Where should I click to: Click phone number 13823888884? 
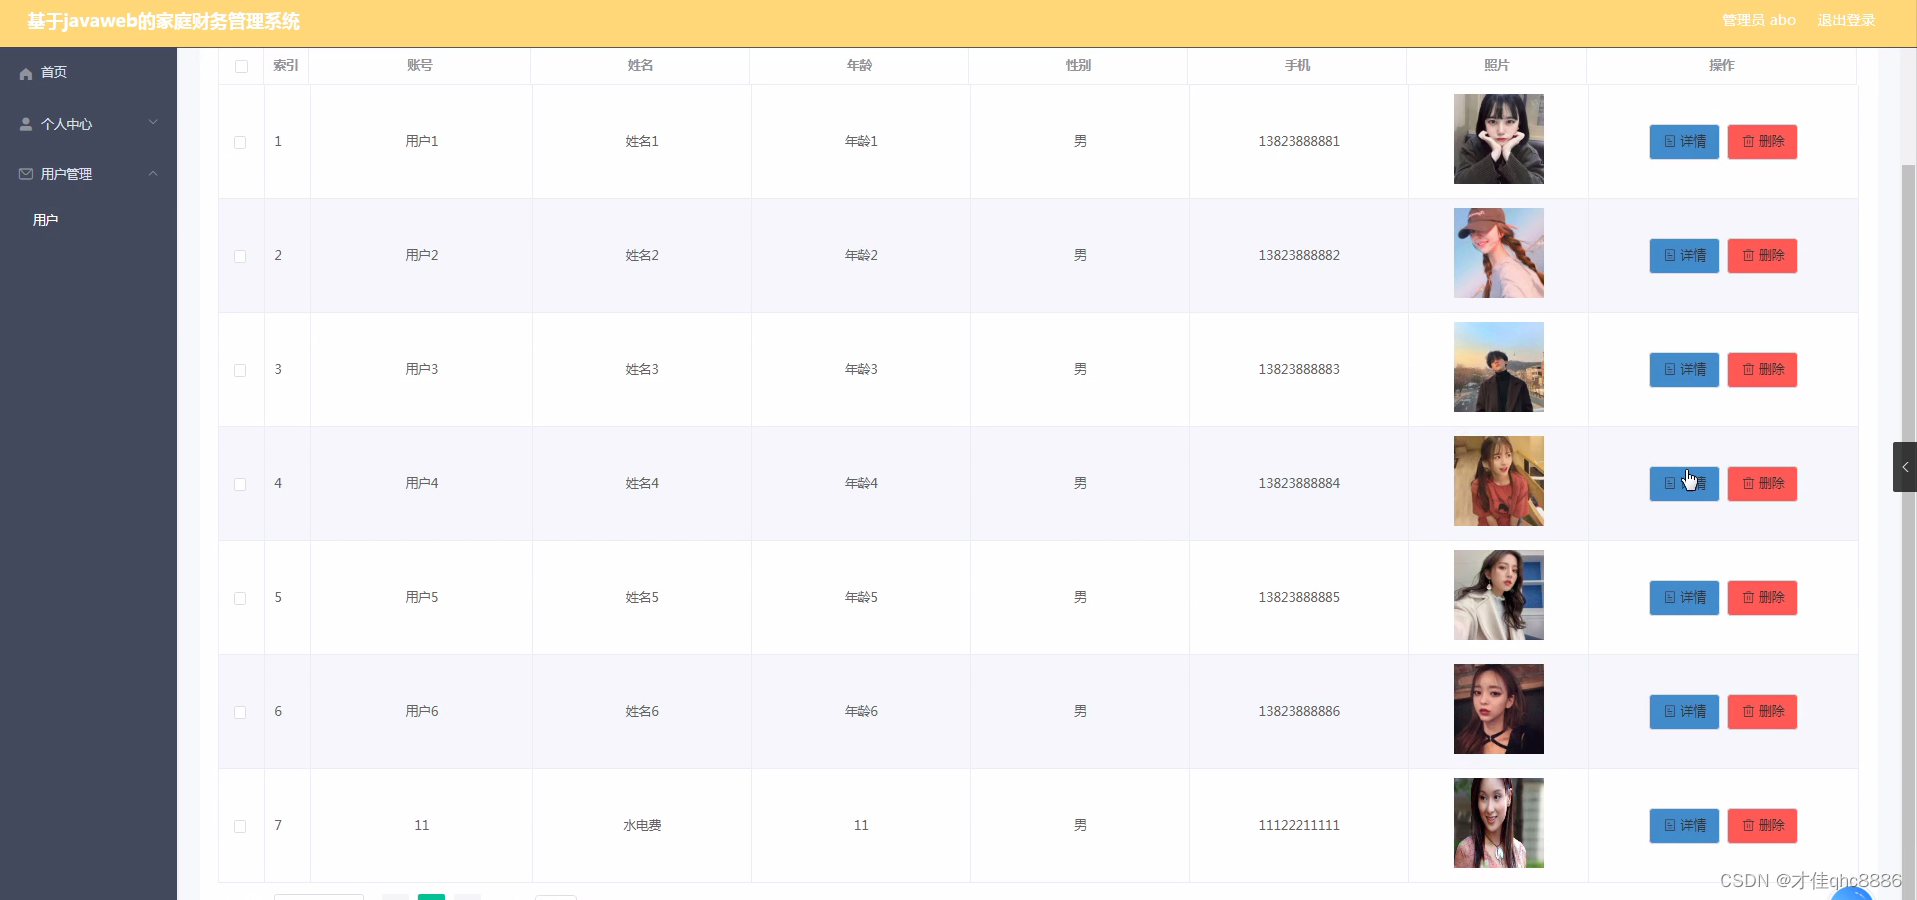(1299, 483)
